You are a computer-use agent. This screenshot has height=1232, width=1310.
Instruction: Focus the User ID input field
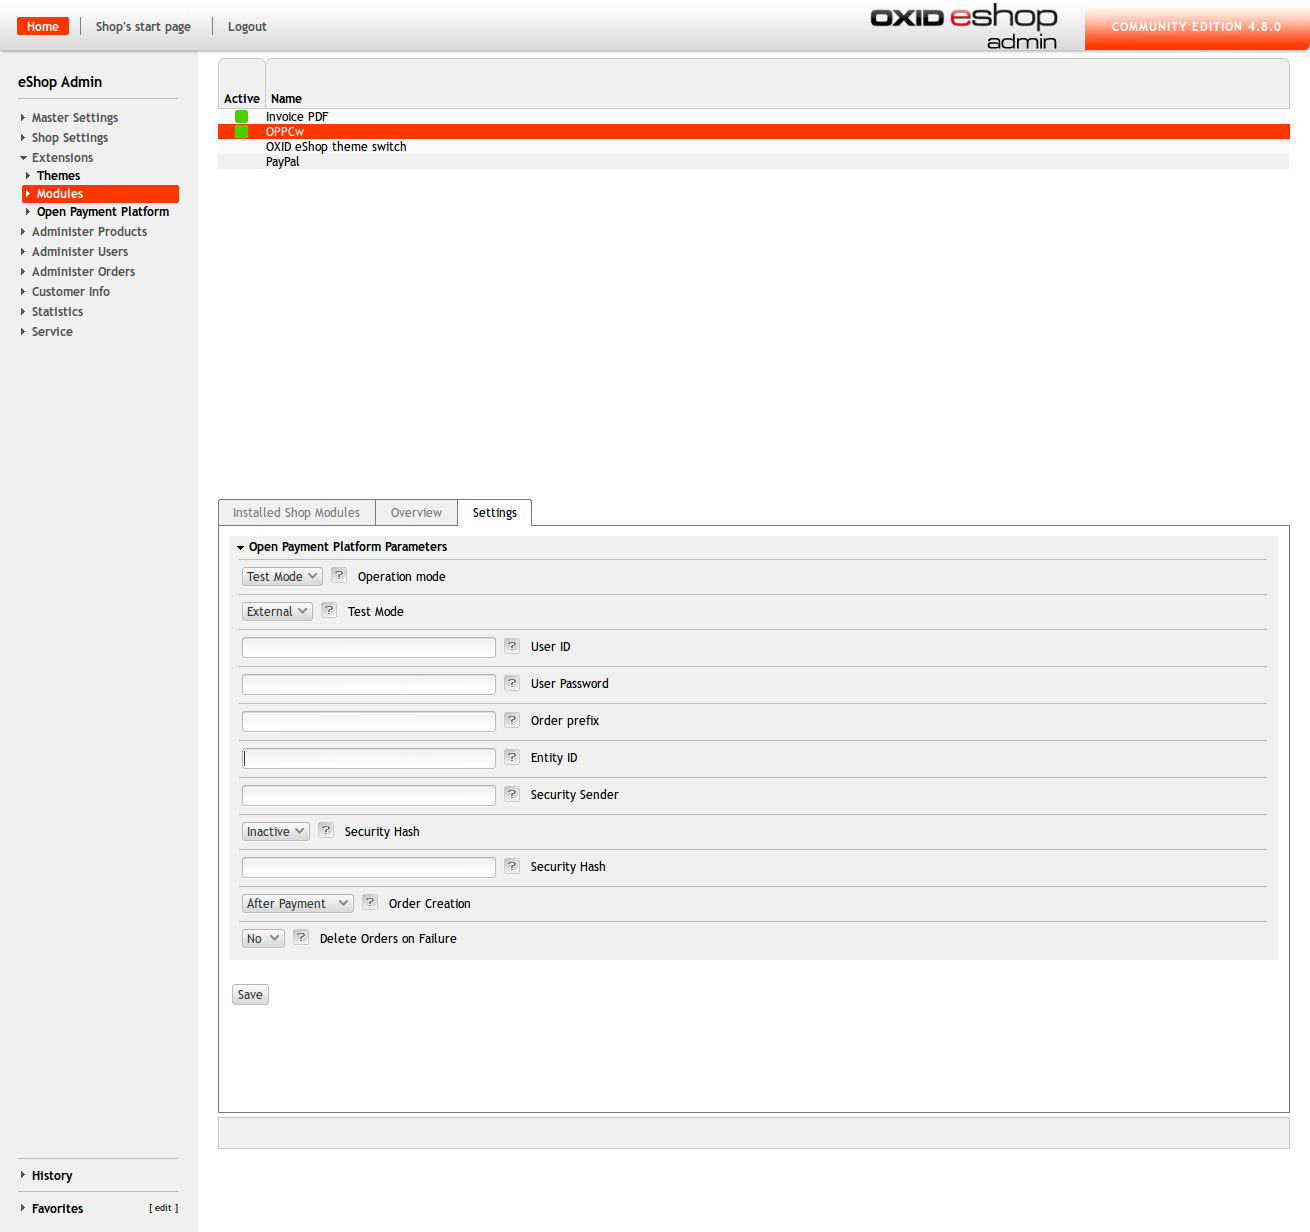369,648
